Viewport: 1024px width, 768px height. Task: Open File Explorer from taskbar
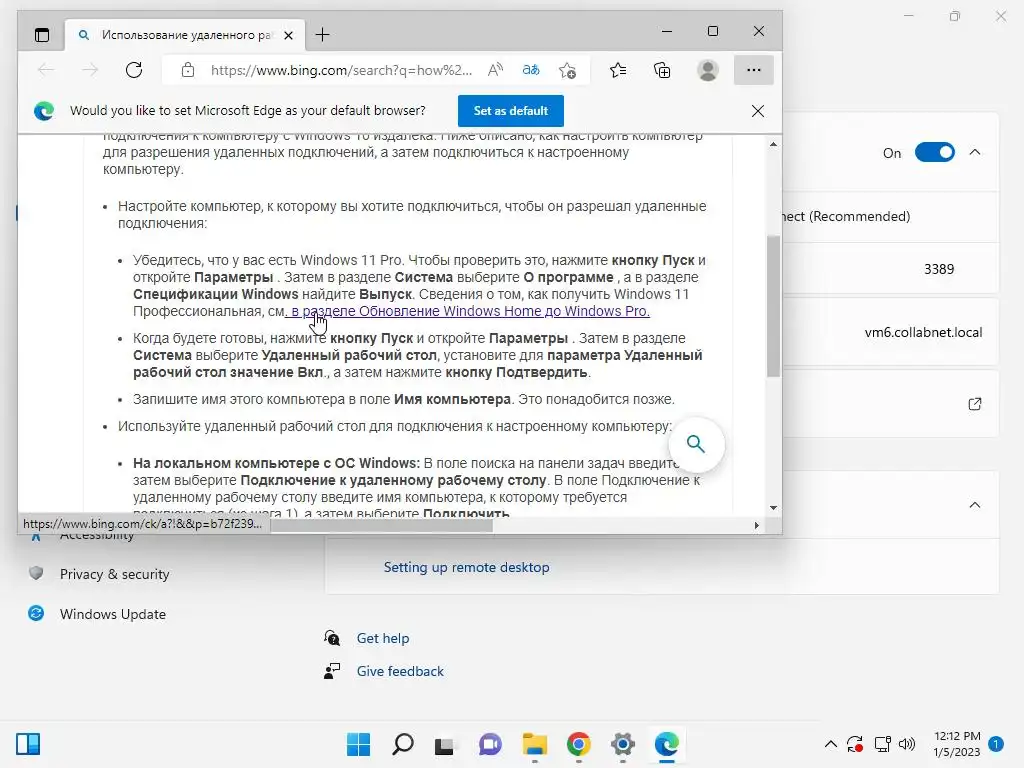534,744
